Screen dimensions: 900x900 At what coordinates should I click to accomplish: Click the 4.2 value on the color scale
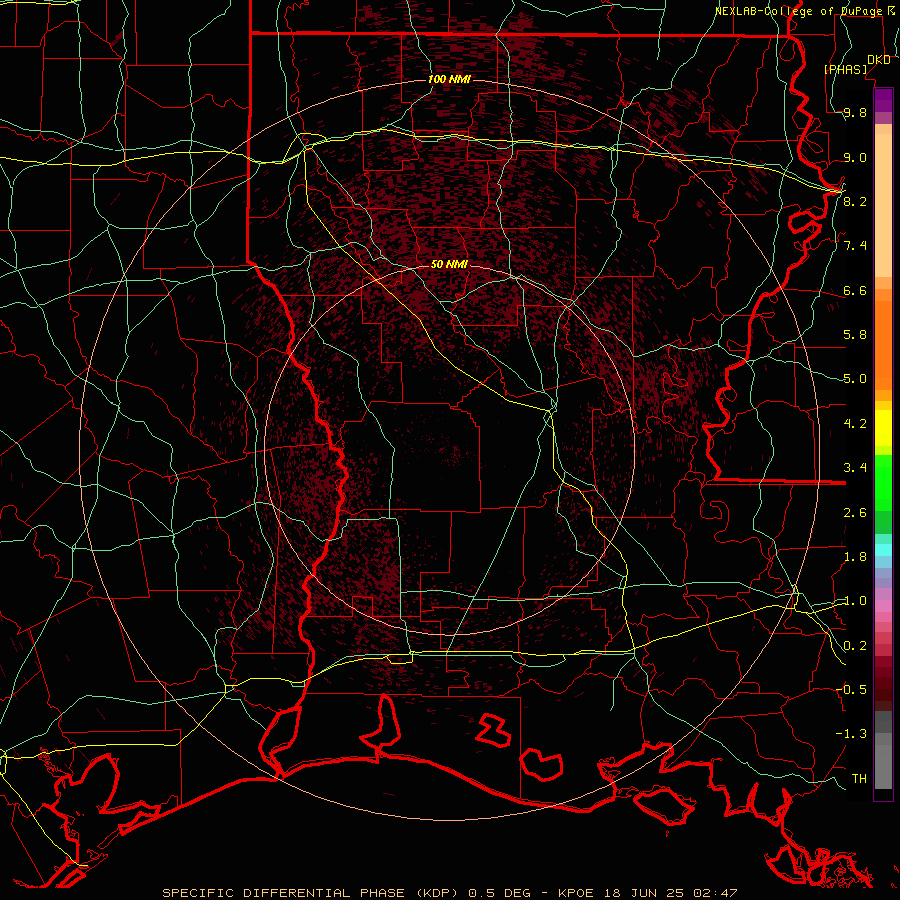(x=855, y=424)
